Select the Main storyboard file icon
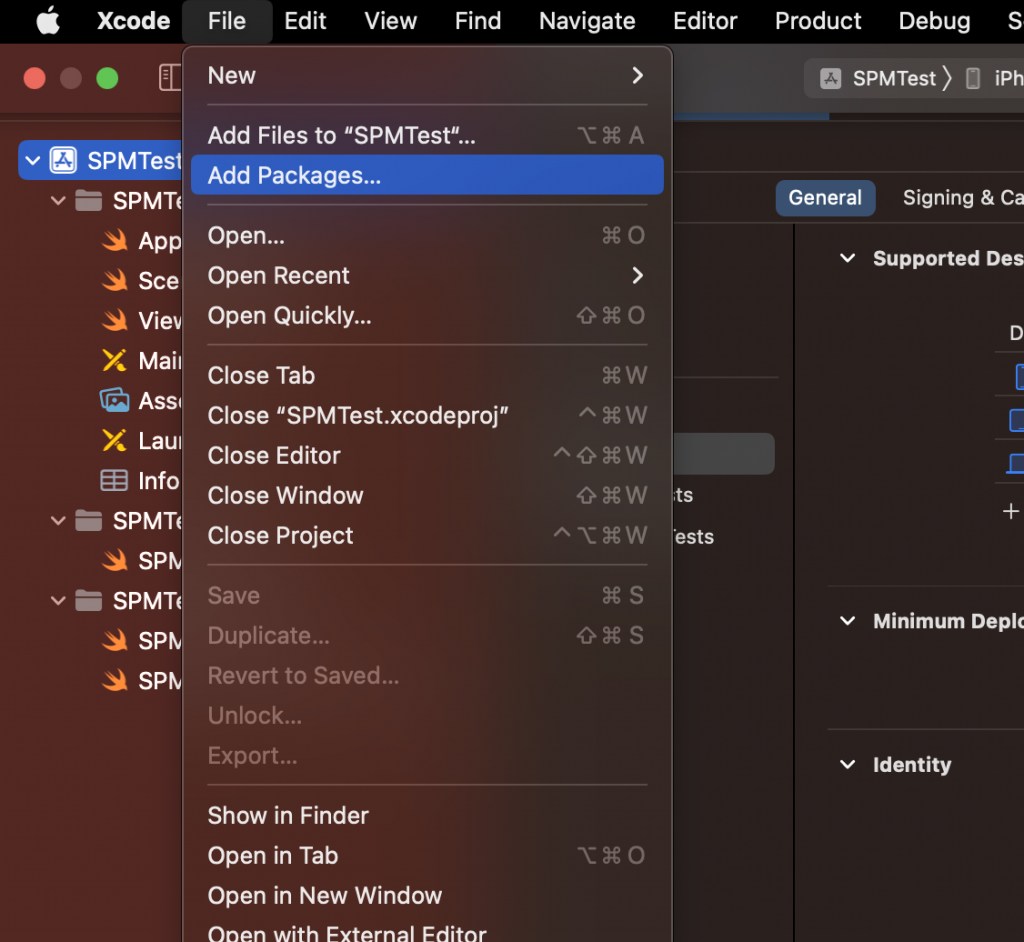Image resolution: width=1024 pixels, height=942 pixels. click(x=114, y=360)
